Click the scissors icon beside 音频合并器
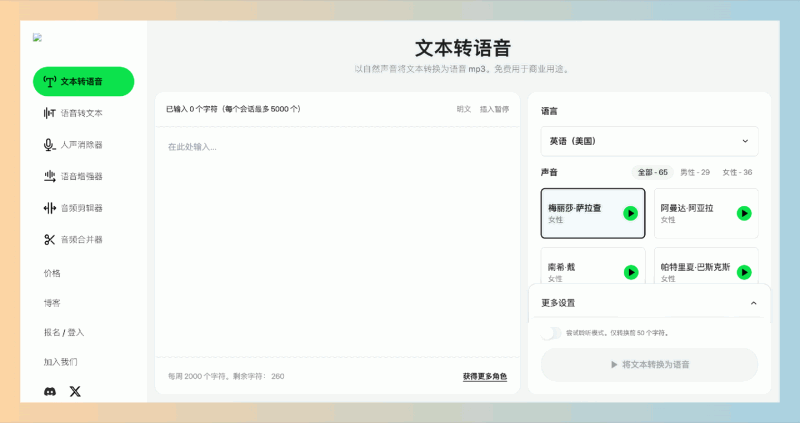800x423 pixels. point(49,240)
